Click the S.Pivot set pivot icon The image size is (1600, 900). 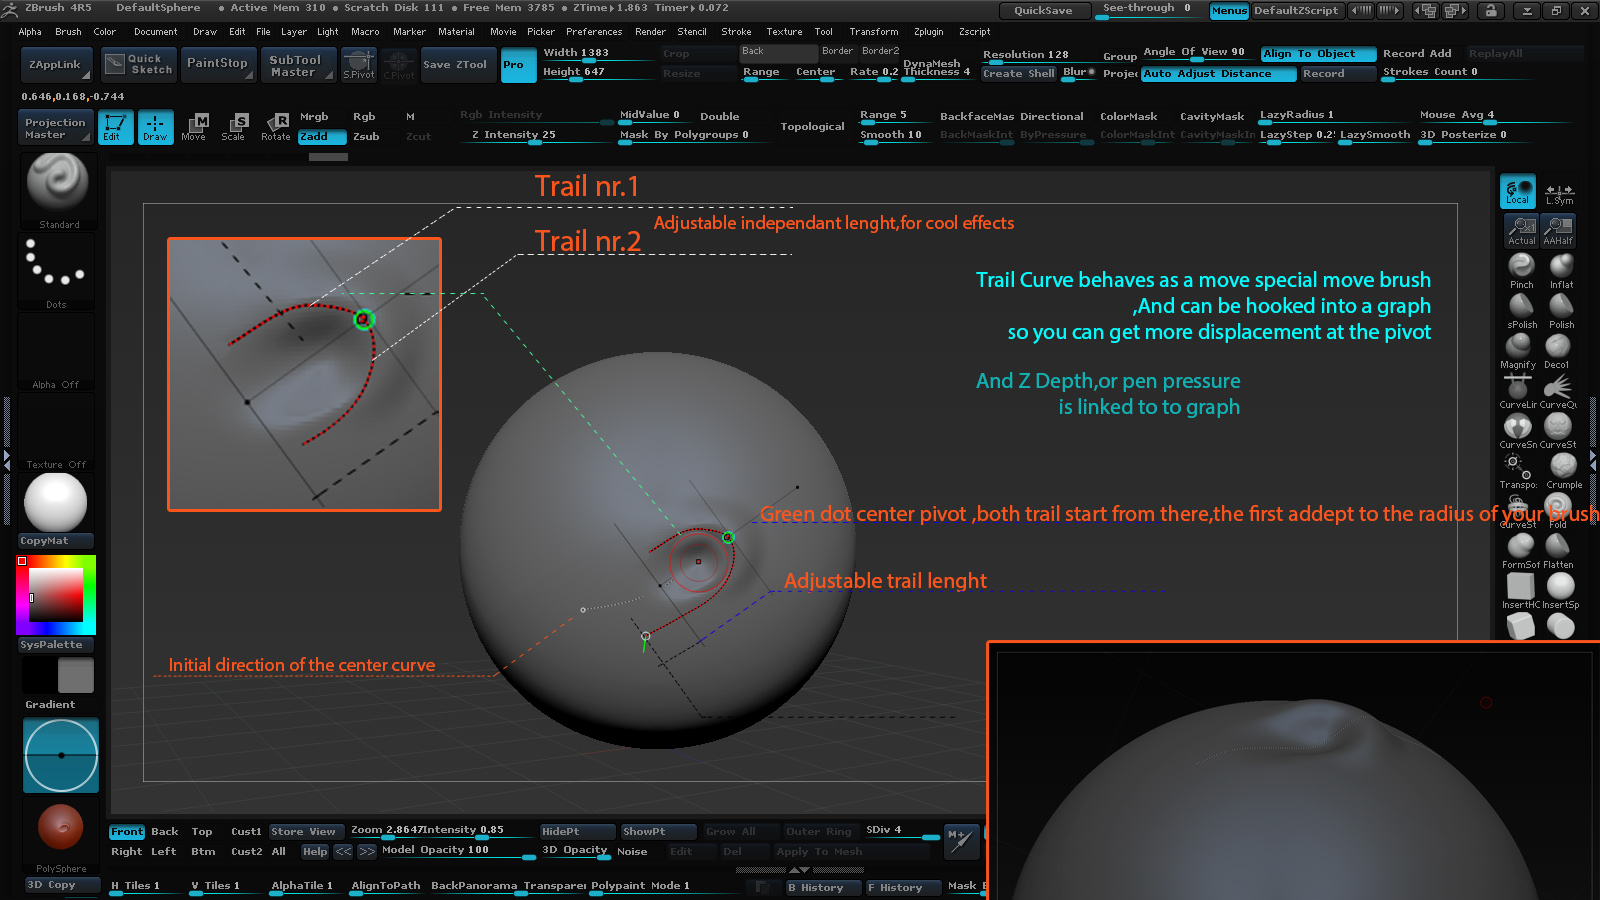pyautogui.click(x=359, y=64)
